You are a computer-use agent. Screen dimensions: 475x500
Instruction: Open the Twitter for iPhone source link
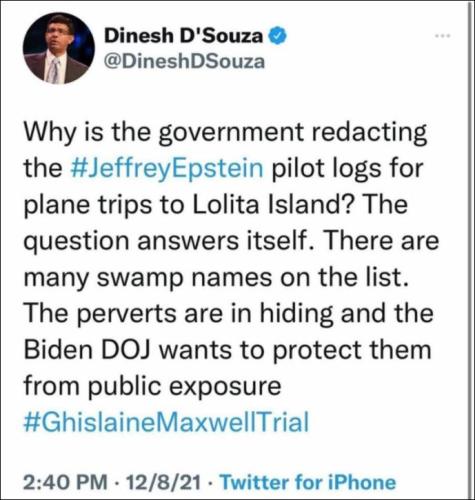click(x=308, y=482)
